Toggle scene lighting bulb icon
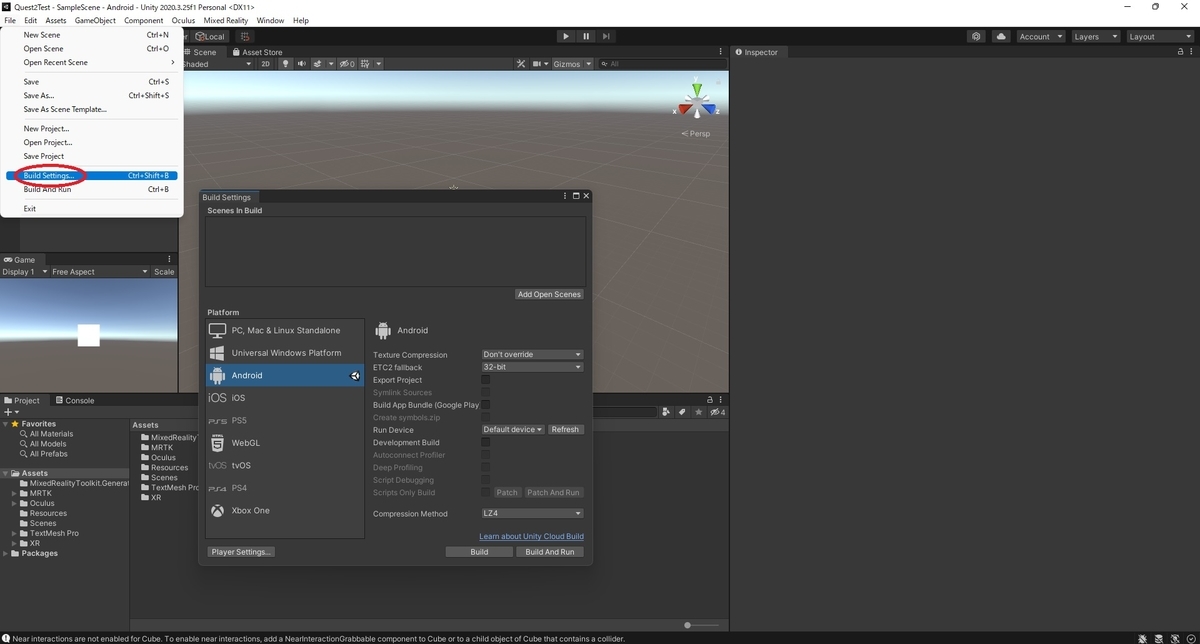Screen dimensions: 1200x644 coord(285,64)
